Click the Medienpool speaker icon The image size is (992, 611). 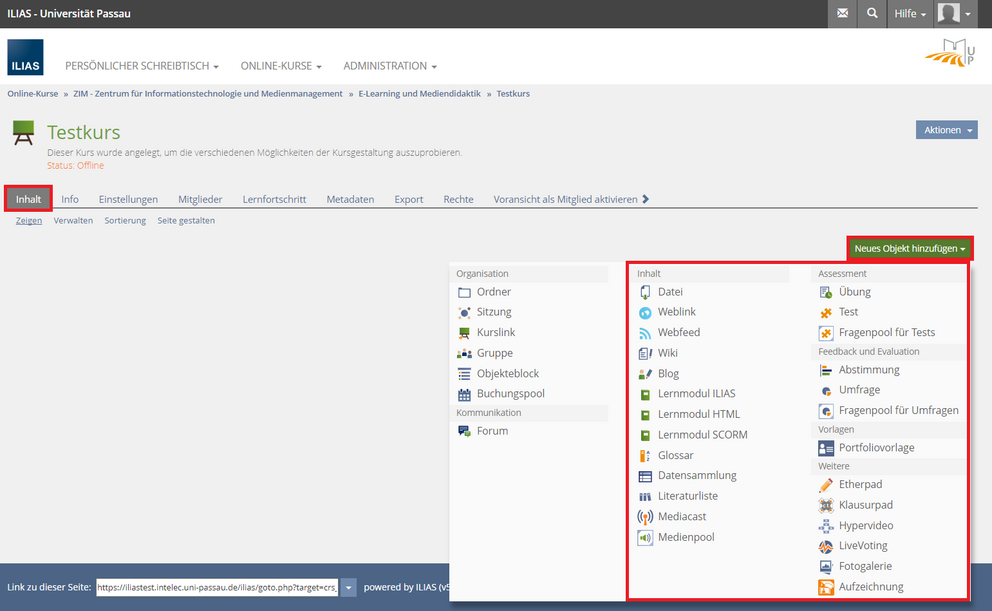coord(645,538)
